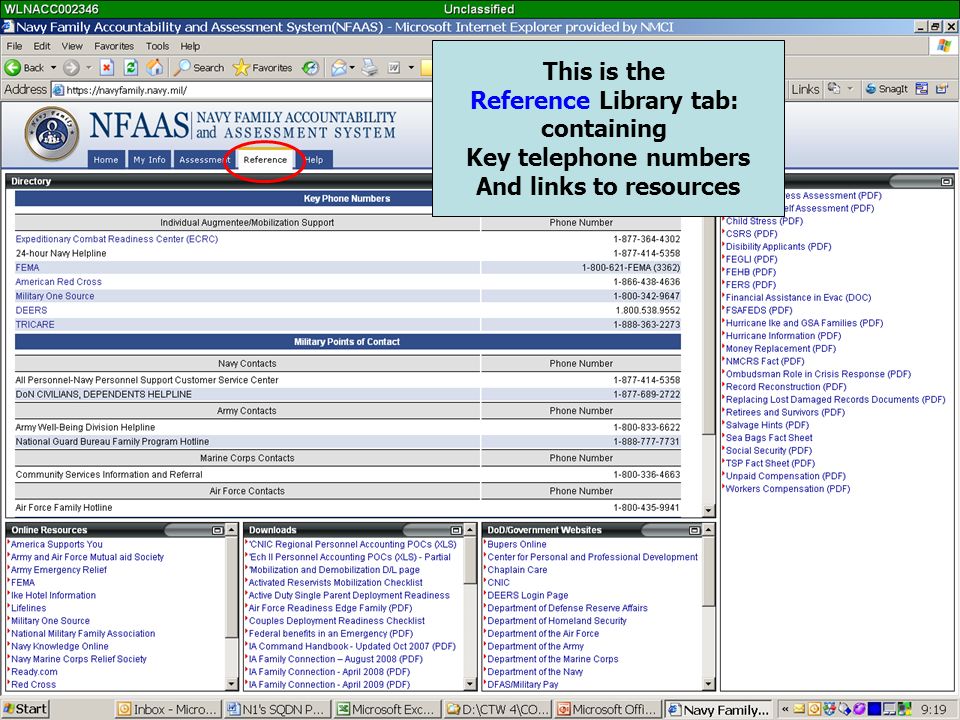Expand hidden system tray icons chevron
Viewport: 960px width, 720px height.
click(785, 710)
